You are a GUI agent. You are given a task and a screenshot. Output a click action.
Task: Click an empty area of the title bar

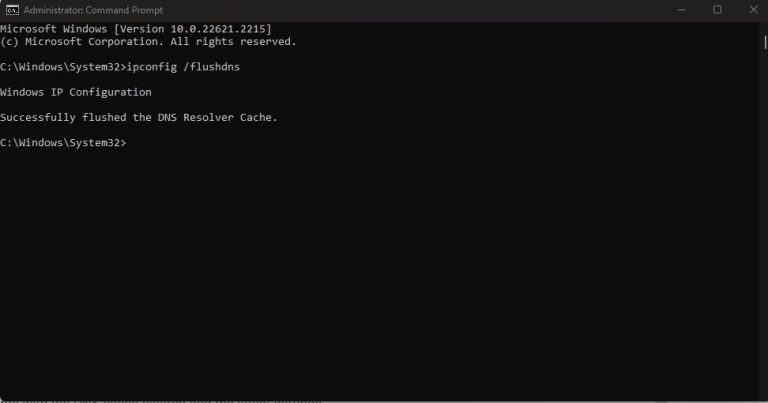click(x=400, y=9)
